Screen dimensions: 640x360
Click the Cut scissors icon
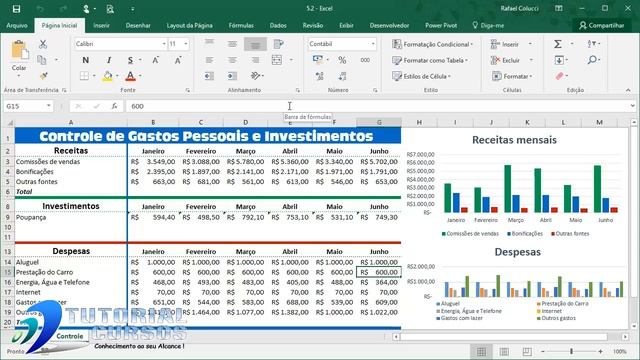pyautogui.click(x=42, y=44)
